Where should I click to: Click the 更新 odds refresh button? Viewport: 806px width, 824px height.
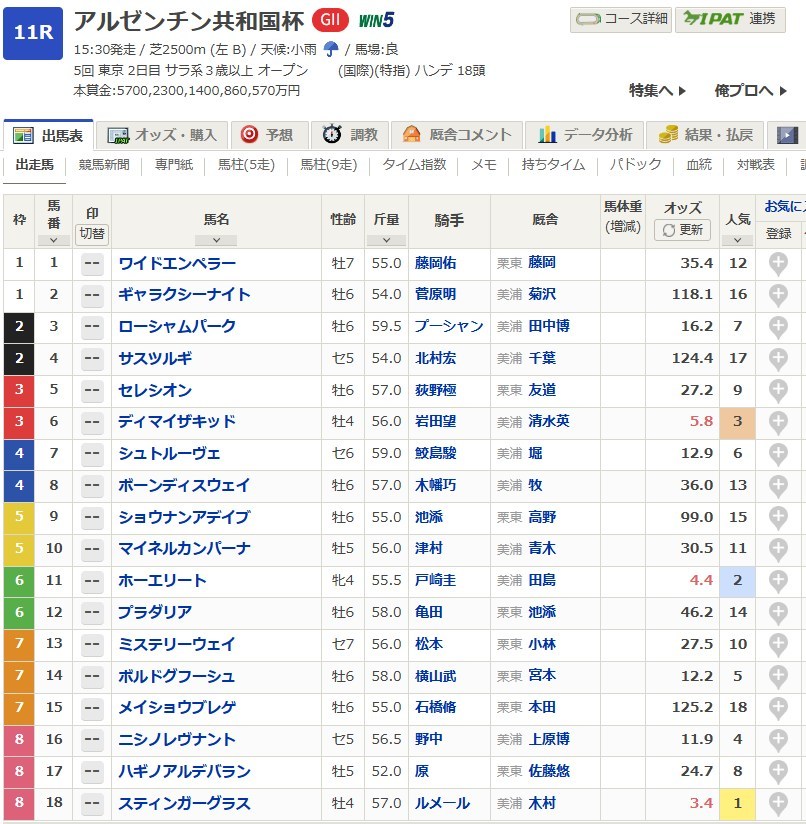682,230
